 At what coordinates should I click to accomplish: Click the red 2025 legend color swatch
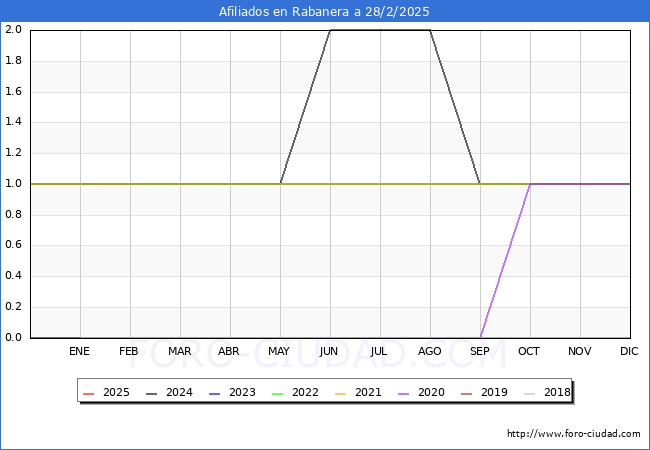pos(89,393)
